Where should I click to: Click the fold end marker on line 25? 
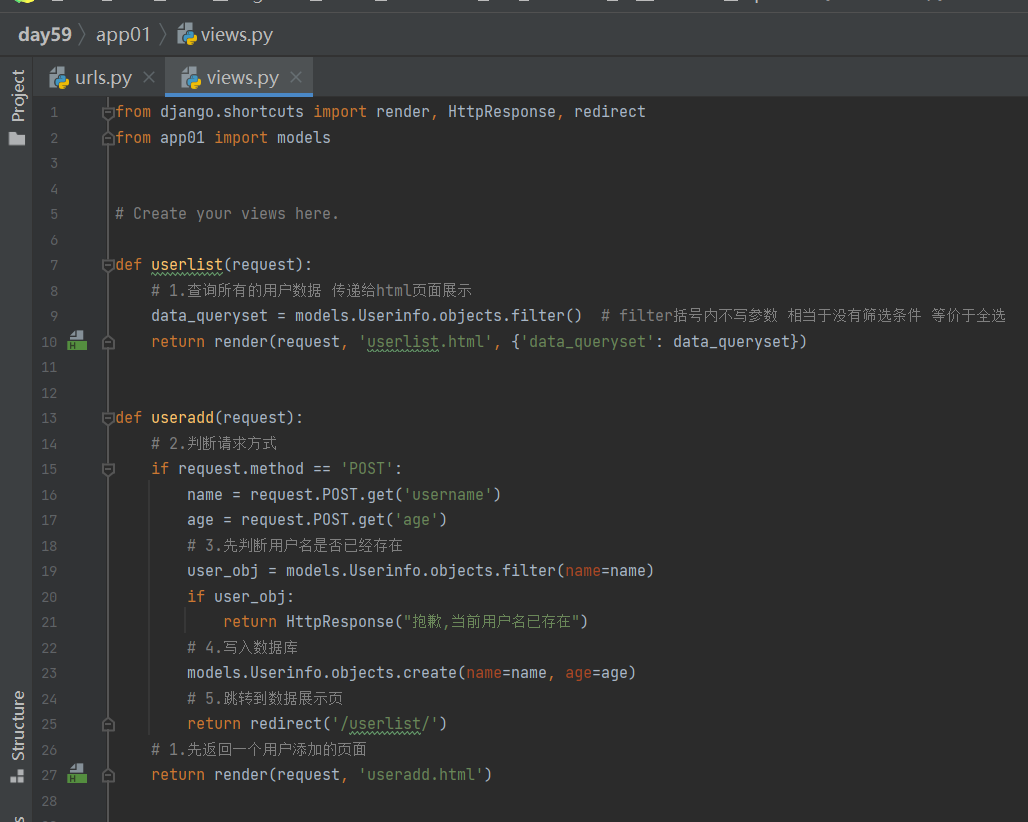(108, 724)
